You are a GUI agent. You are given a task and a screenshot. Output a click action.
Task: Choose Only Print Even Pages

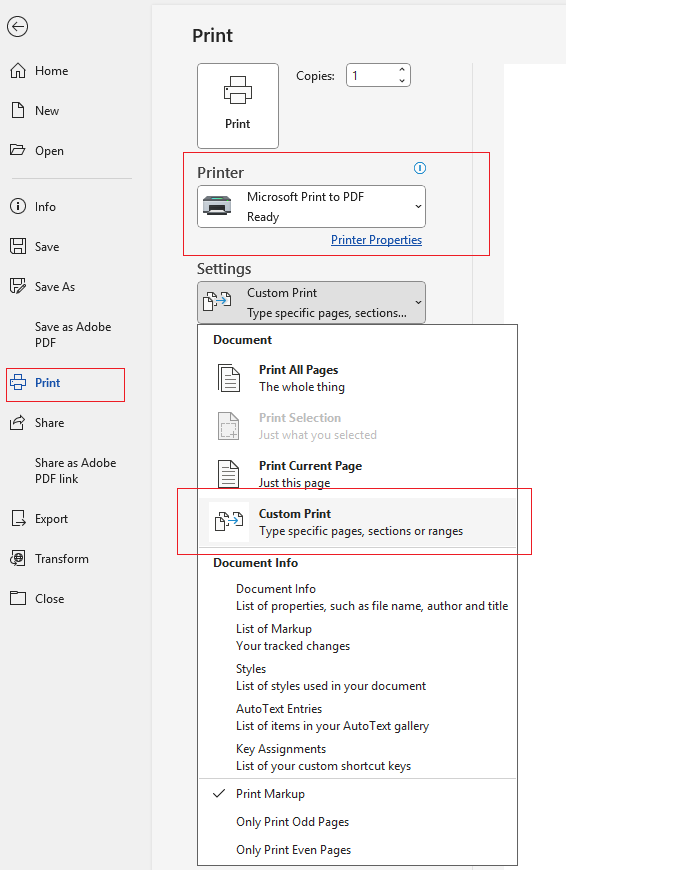click(357, 849)
